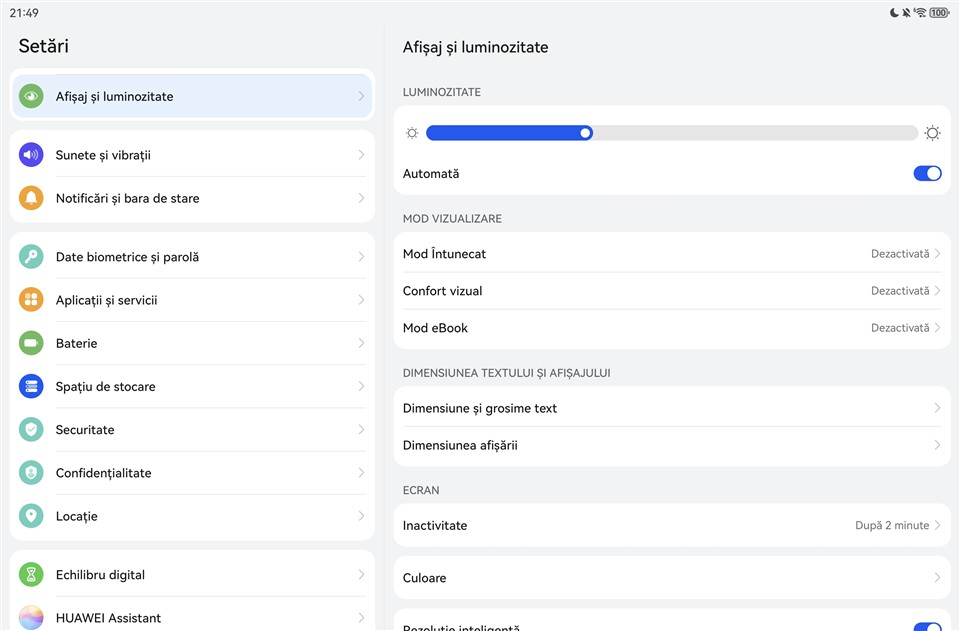Image resolution: width=960 pixels, height=631 pixels.
Task: Toggle the Rezoluție inteligentă switch
Action: click(927, 626)
